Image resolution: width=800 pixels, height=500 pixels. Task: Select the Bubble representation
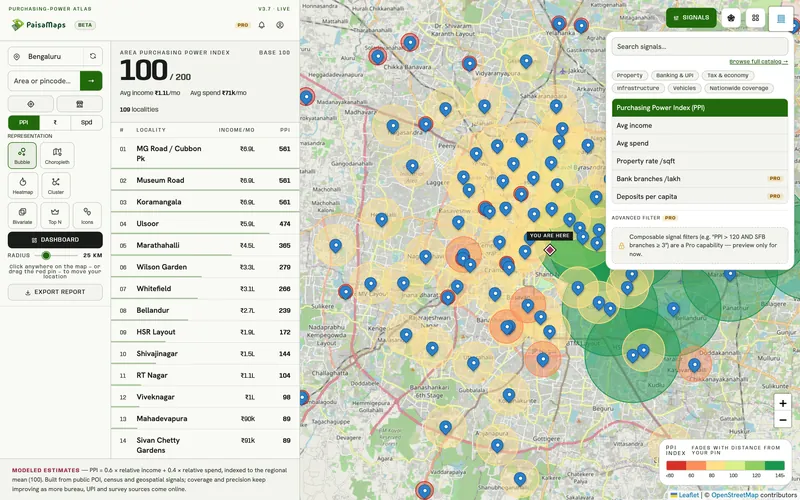[22, 156]
